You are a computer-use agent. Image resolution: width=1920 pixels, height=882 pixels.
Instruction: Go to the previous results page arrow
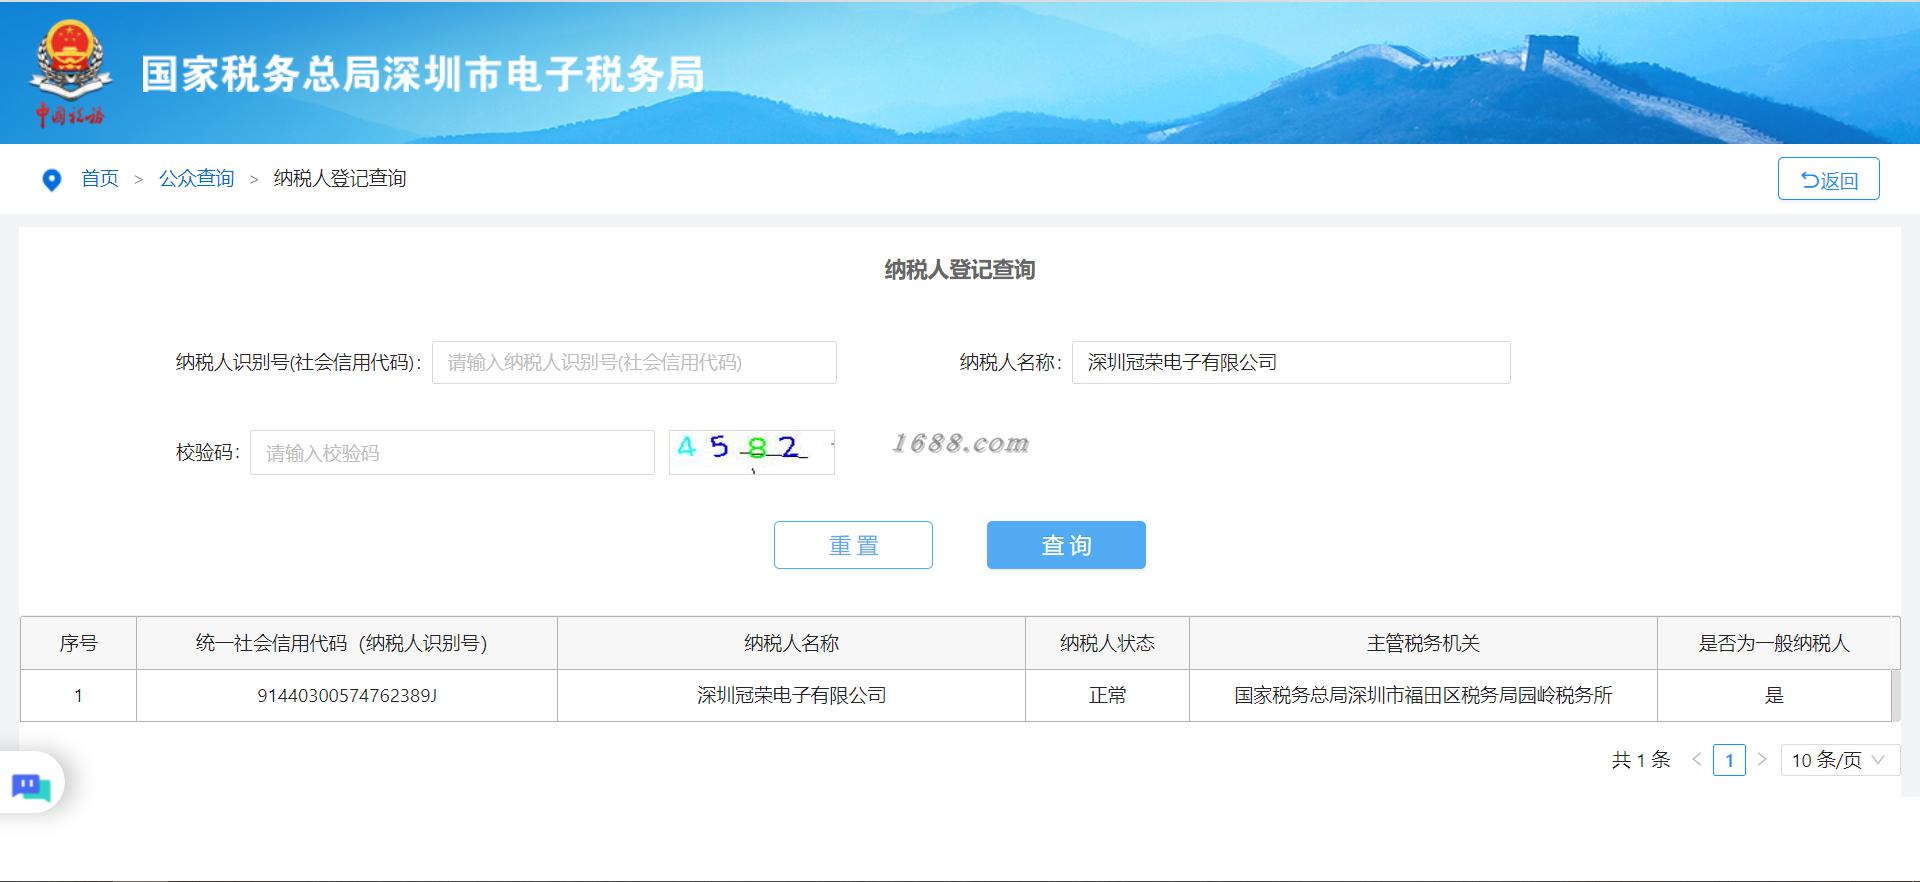click(1696, 760)
